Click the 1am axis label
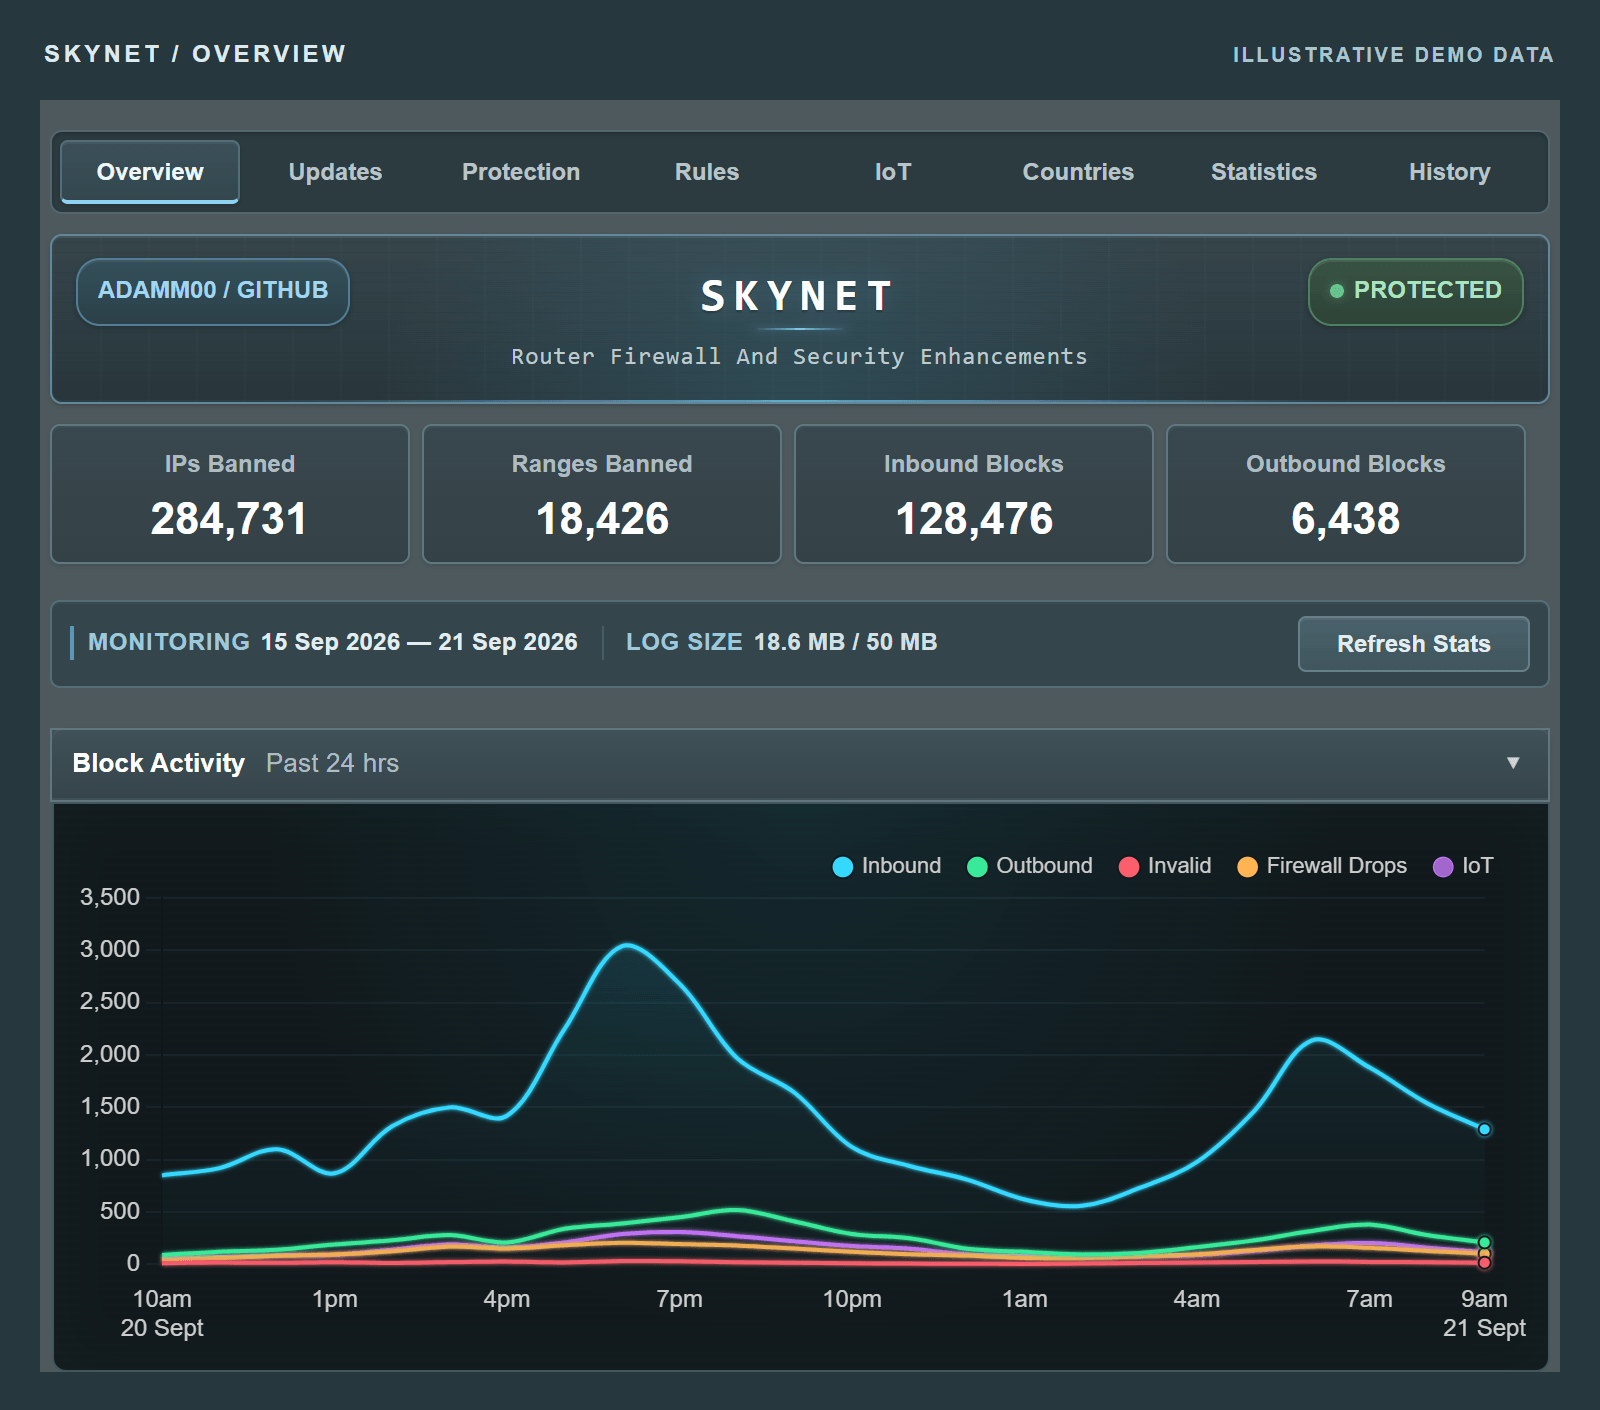The height and width of the screenshot is (1410, 1600). (1025, 1299)
